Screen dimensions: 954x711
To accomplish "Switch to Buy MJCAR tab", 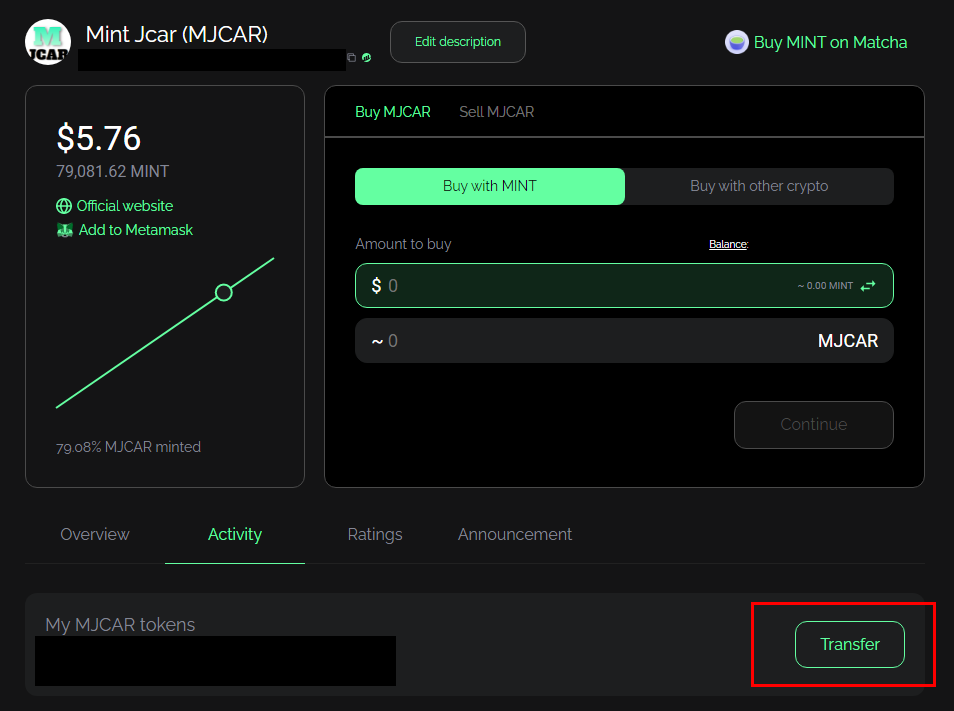I will (x=392, y=112).
